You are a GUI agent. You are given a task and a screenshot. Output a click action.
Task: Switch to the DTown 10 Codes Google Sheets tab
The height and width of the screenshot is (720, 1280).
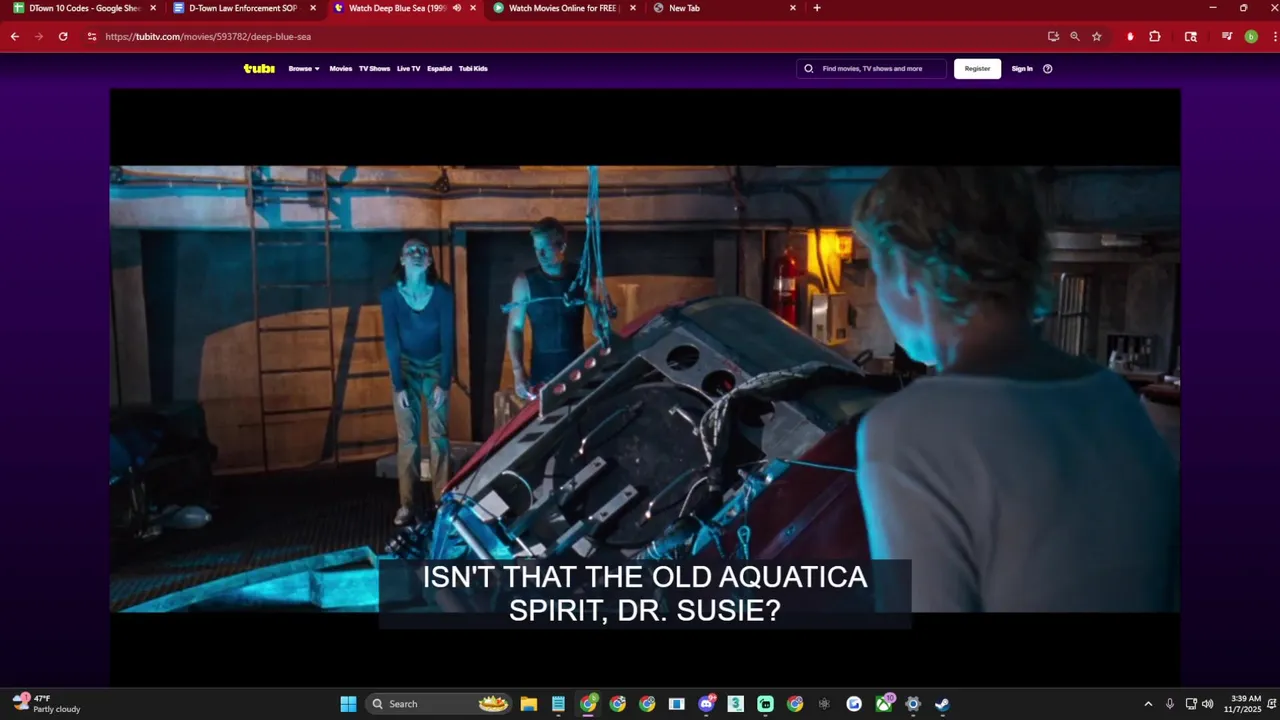84,8
